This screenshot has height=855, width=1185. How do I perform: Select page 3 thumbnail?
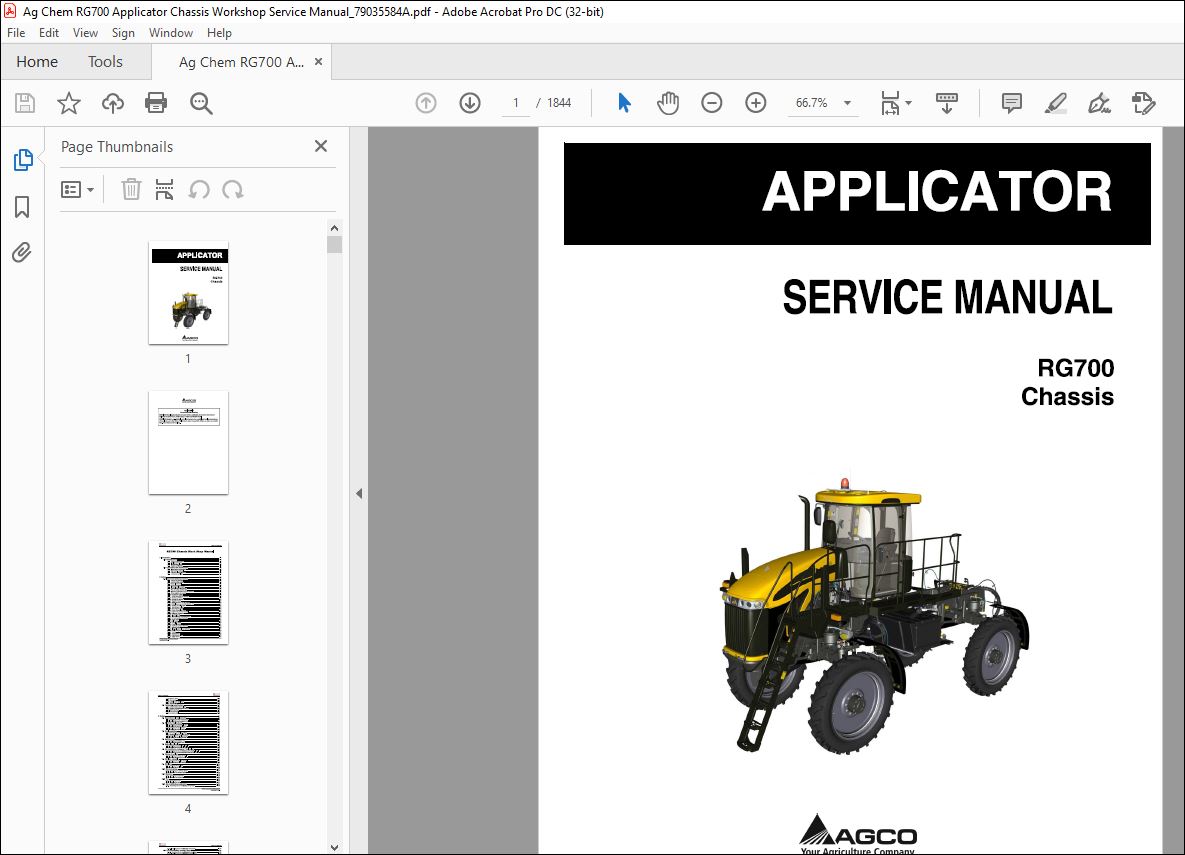[x=188, y=593]
